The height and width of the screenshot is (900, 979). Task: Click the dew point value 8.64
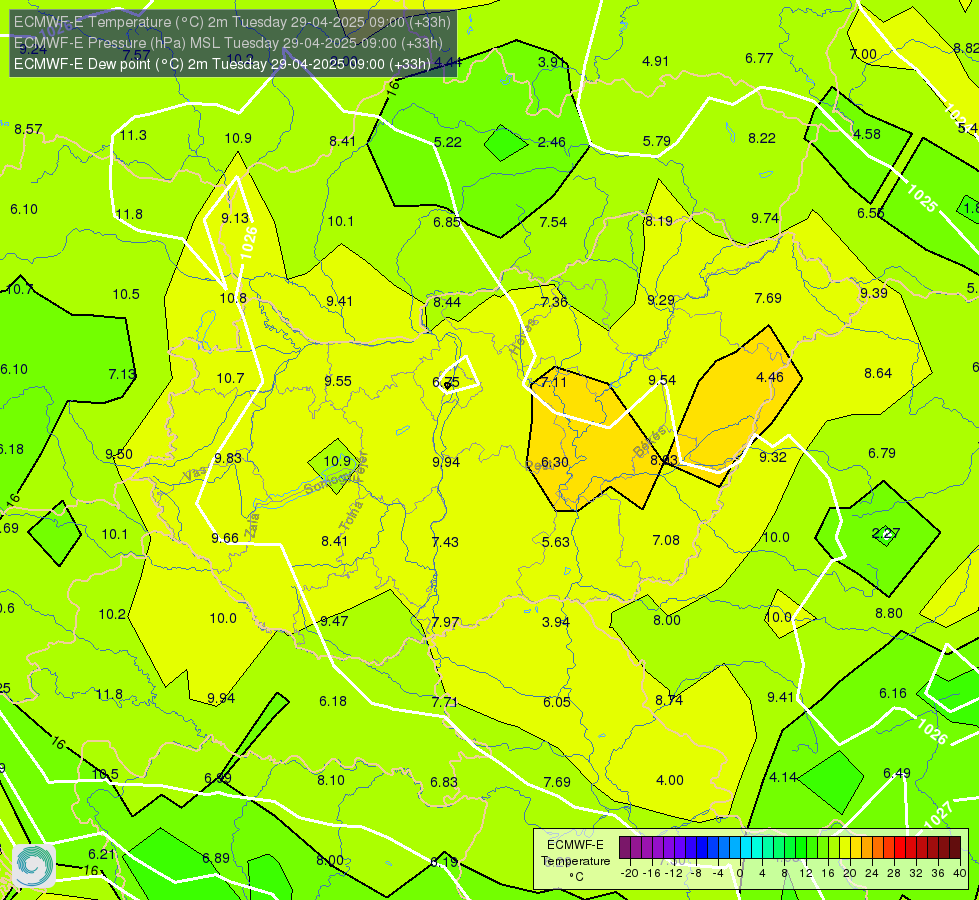click(878, 373)
